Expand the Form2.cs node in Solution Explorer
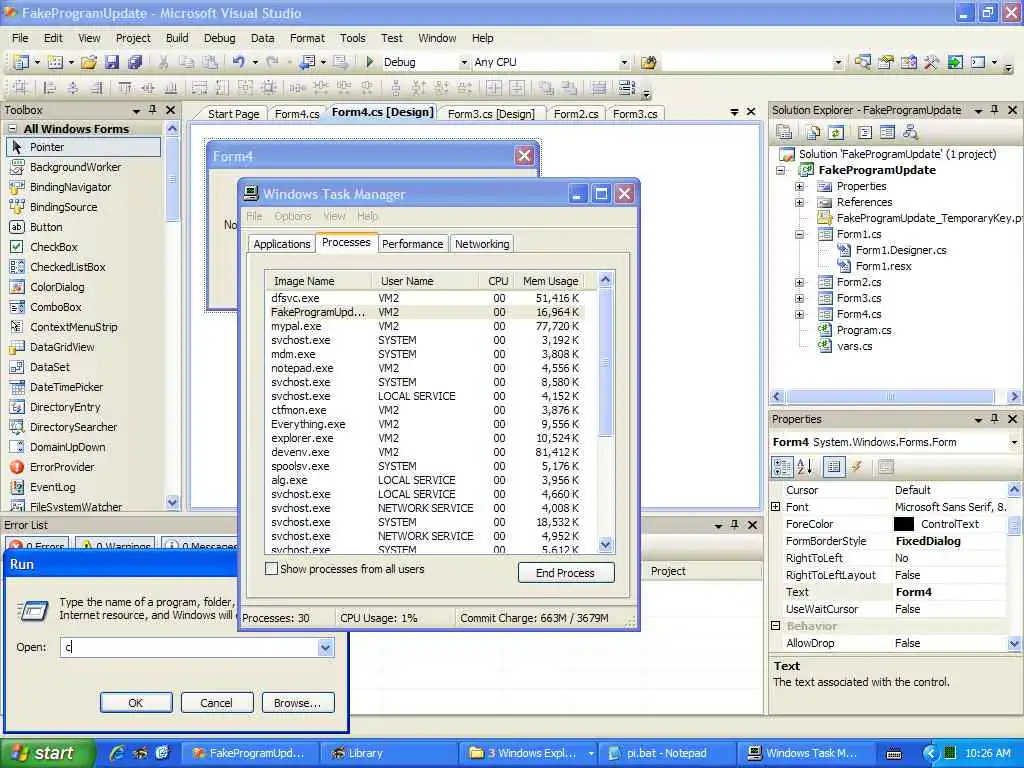 tap(799, 283)
